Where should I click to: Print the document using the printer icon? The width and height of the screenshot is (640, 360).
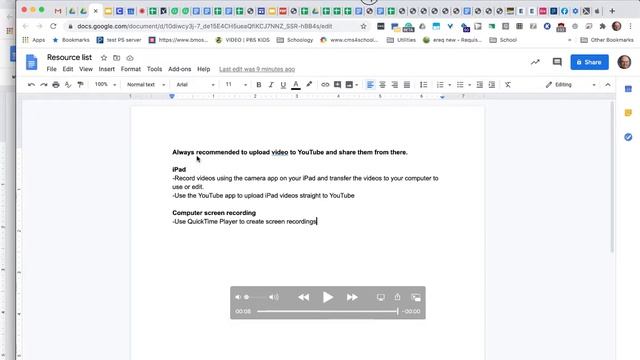pyautogui.click(x=56, y=84)
